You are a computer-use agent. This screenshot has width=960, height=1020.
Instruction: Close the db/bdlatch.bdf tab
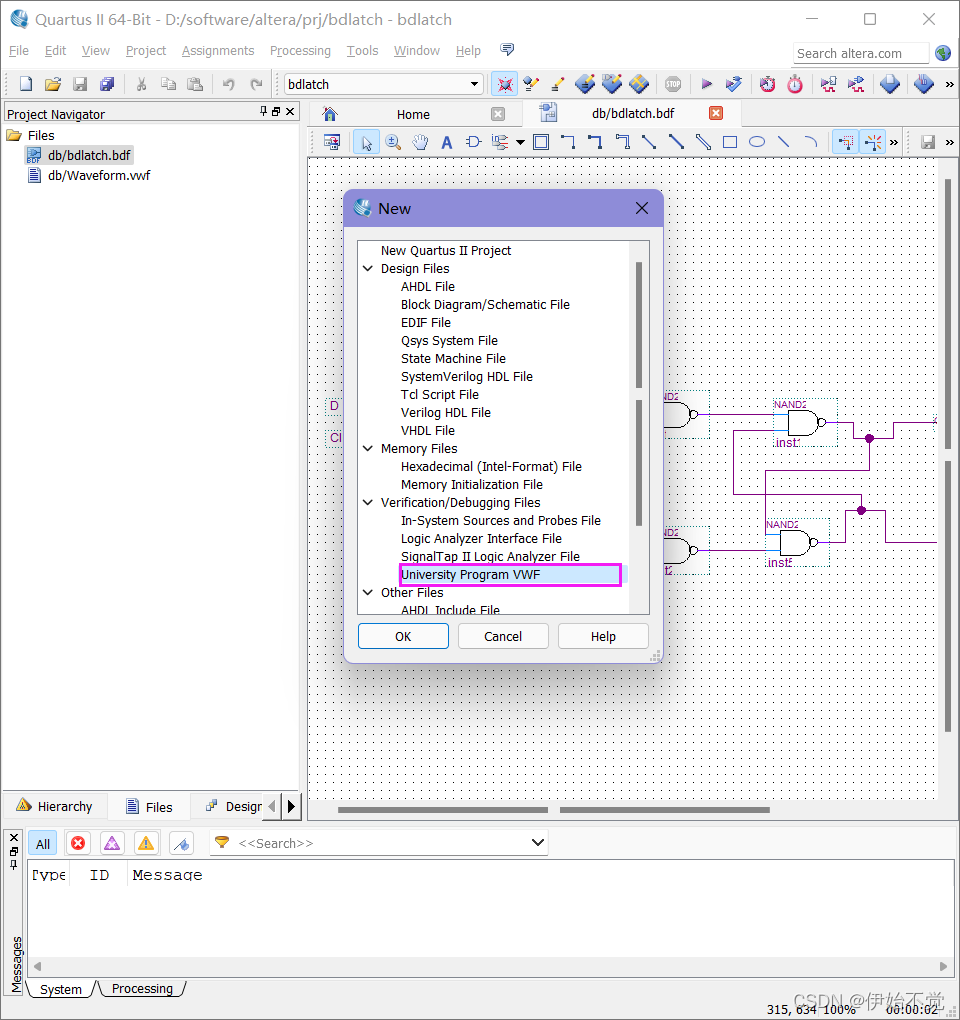[x=716, y=113]
